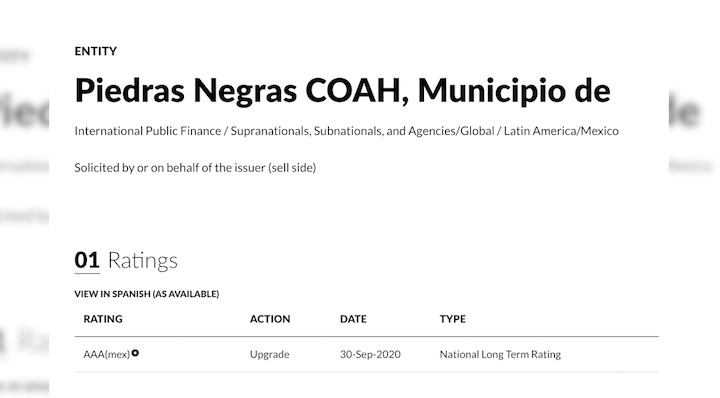Click the AAA(mex) rating value
The image size is (720, 398).
107,354
